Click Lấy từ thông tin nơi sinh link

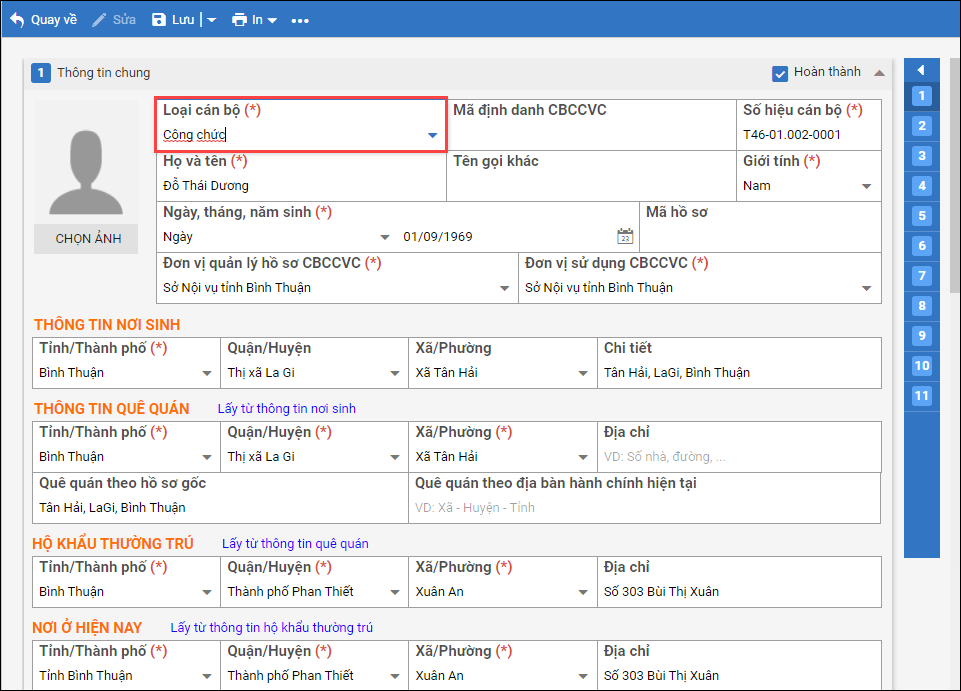tap(286, 408)
